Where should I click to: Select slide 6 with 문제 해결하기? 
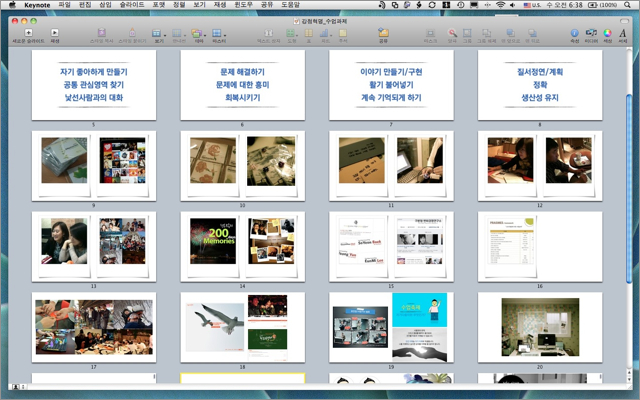[x=243, y=85]
